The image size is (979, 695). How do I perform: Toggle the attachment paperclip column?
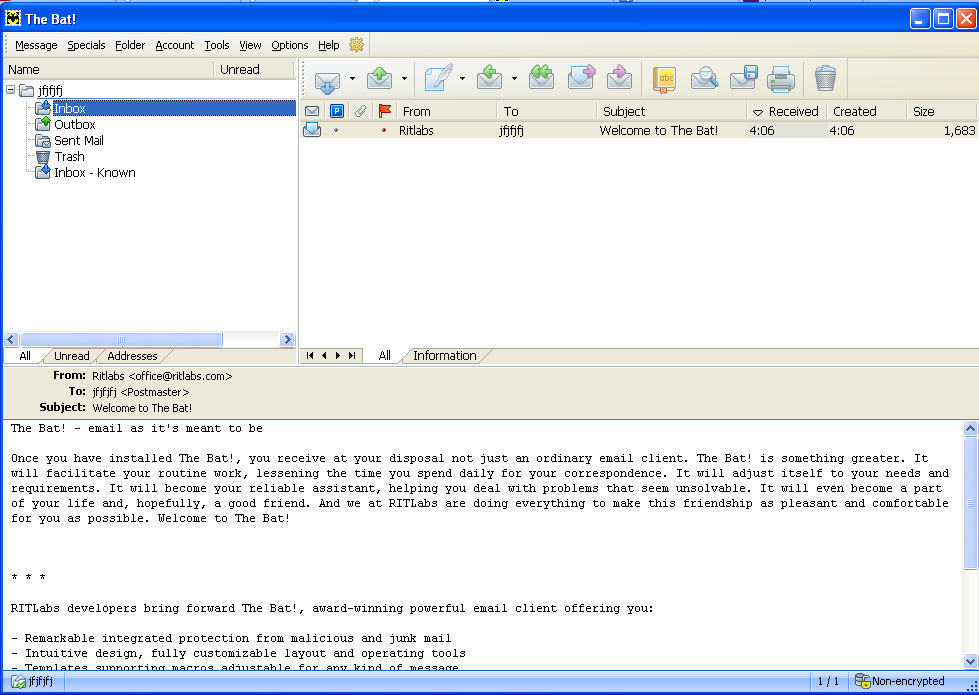(x=360, y=111)
